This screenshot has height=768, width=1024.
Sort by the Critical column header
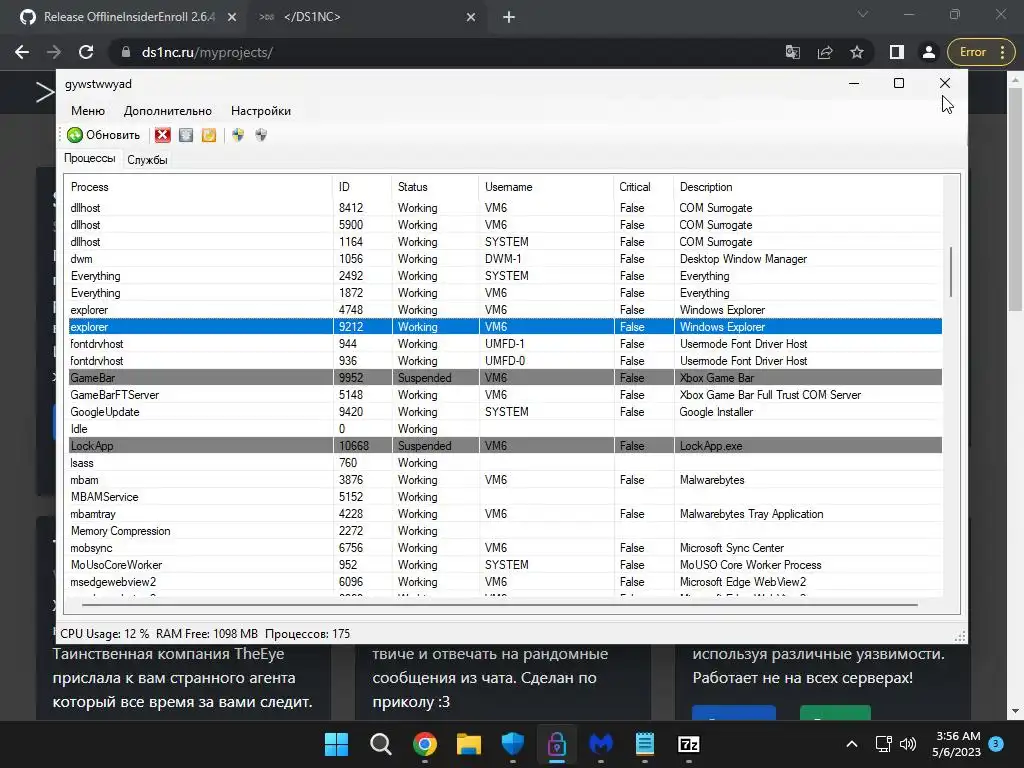[x=643, y=187]
